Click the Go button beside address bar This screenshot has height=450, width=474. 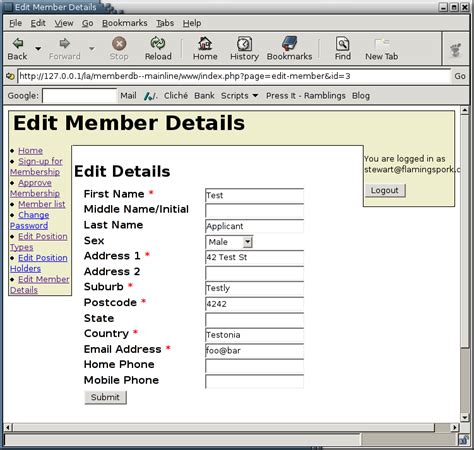pos(460,76)
